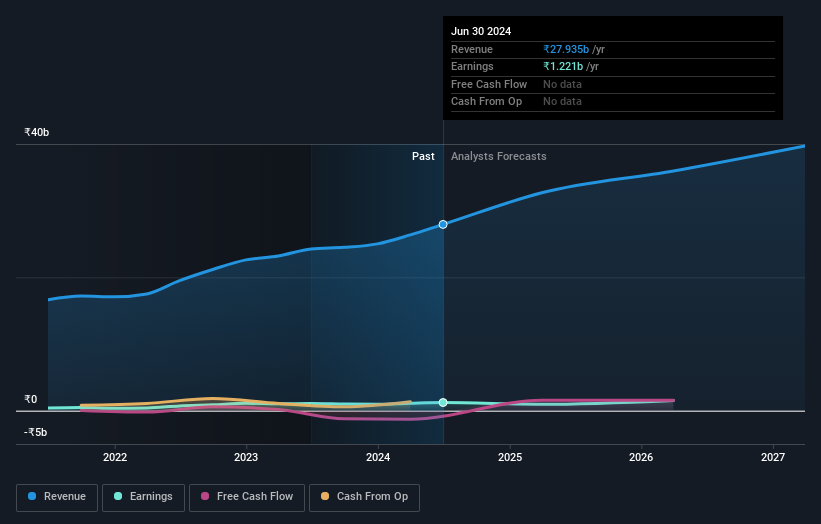Click the -₹5b y-axis label
The height and width of the screenshot is (524, 821).
click(x=36, y=432)
